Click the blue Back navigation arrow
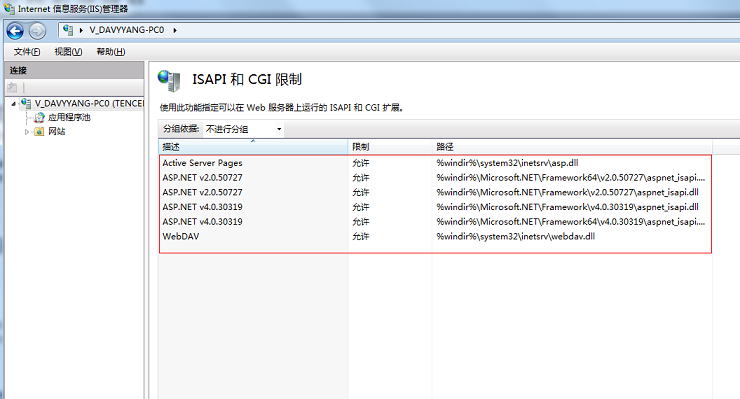The height and width of the screenshot is (399, 740). pos(15,31)
